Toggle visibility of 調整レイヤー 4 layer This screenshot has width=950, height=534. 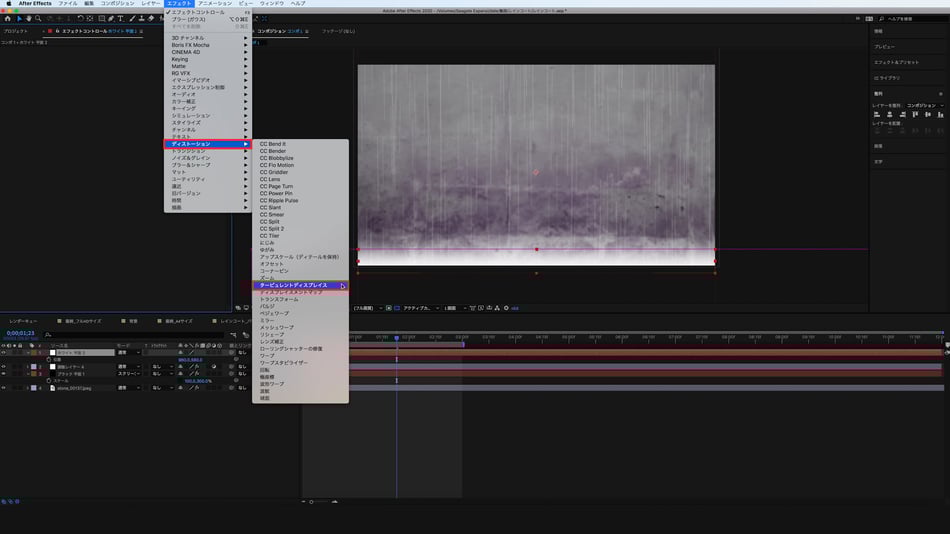click(3, 366)
